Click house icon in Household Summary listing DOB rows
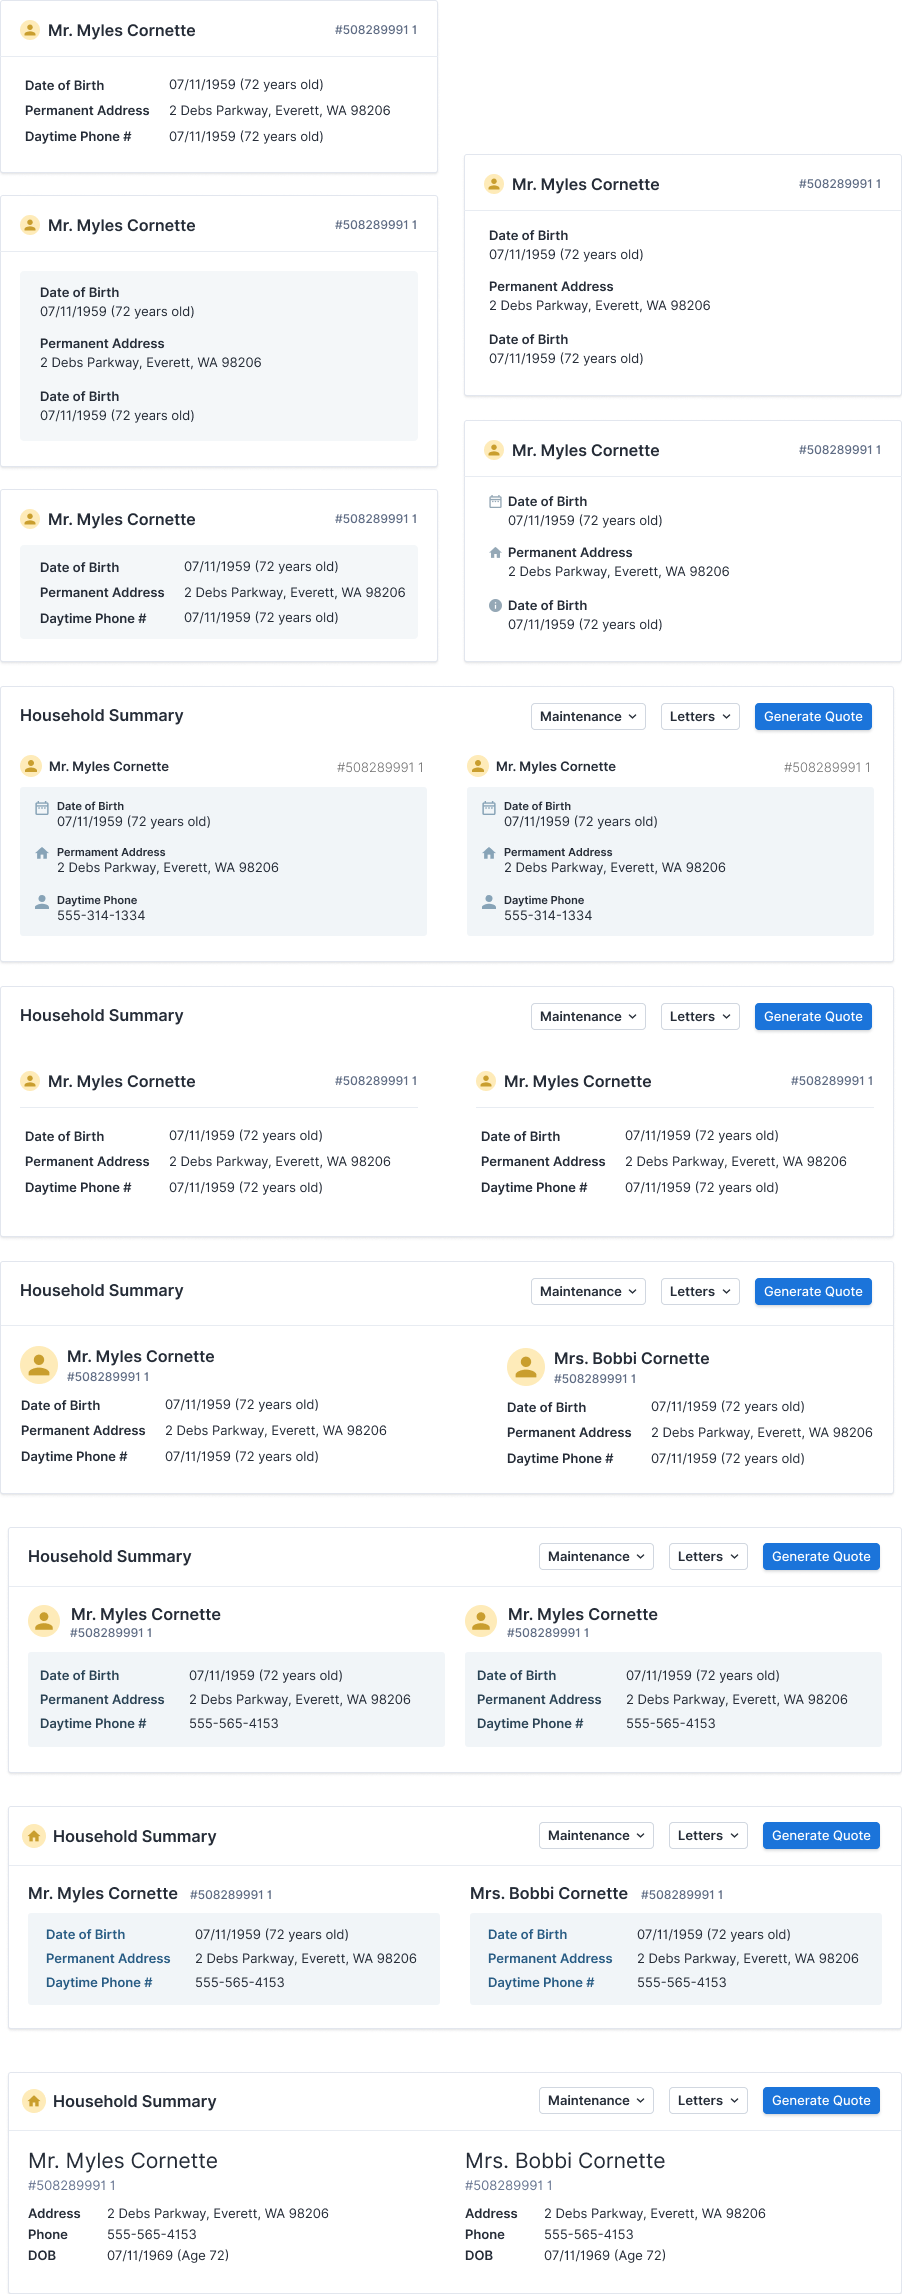This screenshot has width=902, height=2294. [x=34, y=2101]
